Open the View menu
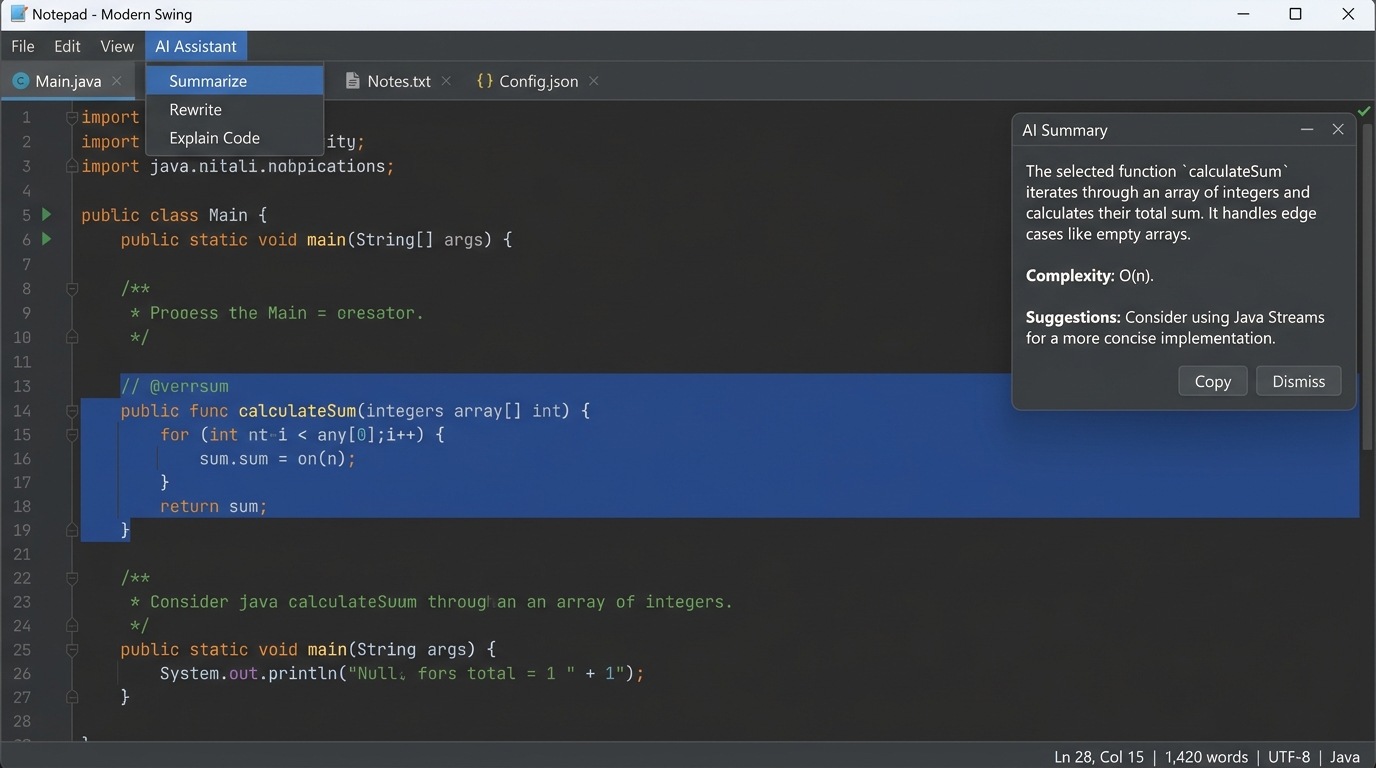The height and width of the screenshot is (768, 1376). (x=117, y=46)
